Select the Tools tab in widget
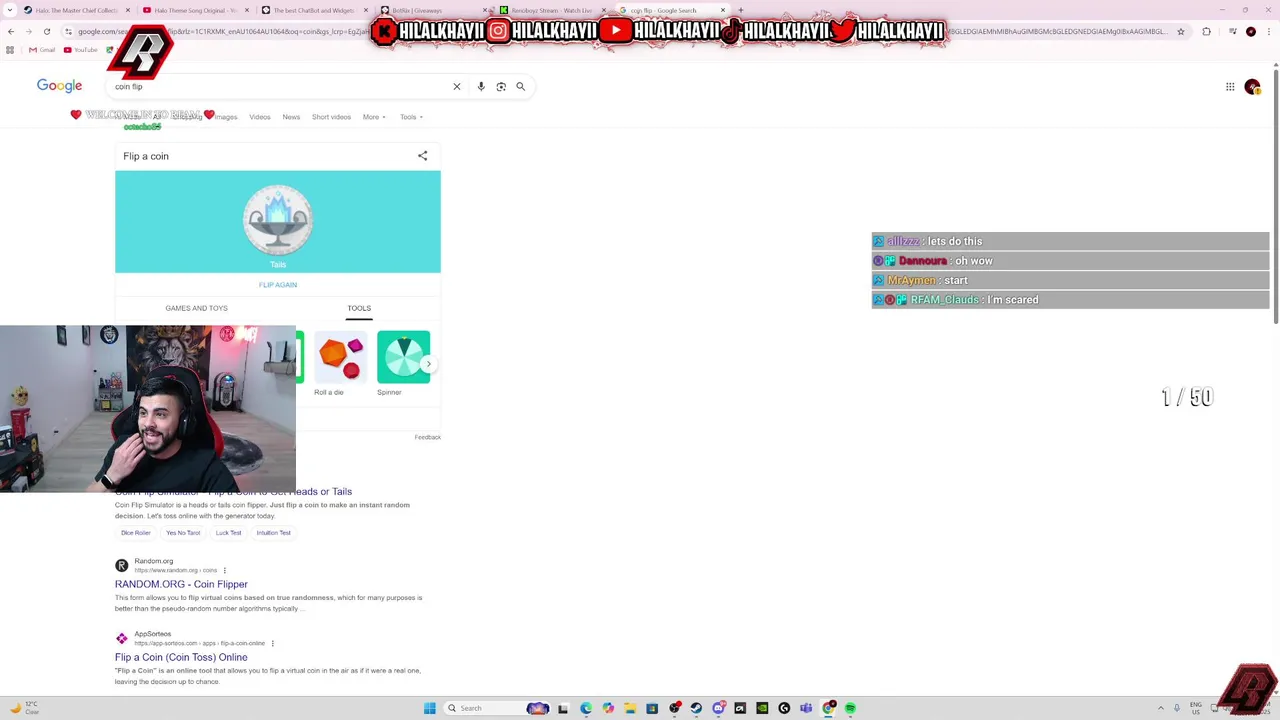The image size is (1280, 720). tap(359, 308)
